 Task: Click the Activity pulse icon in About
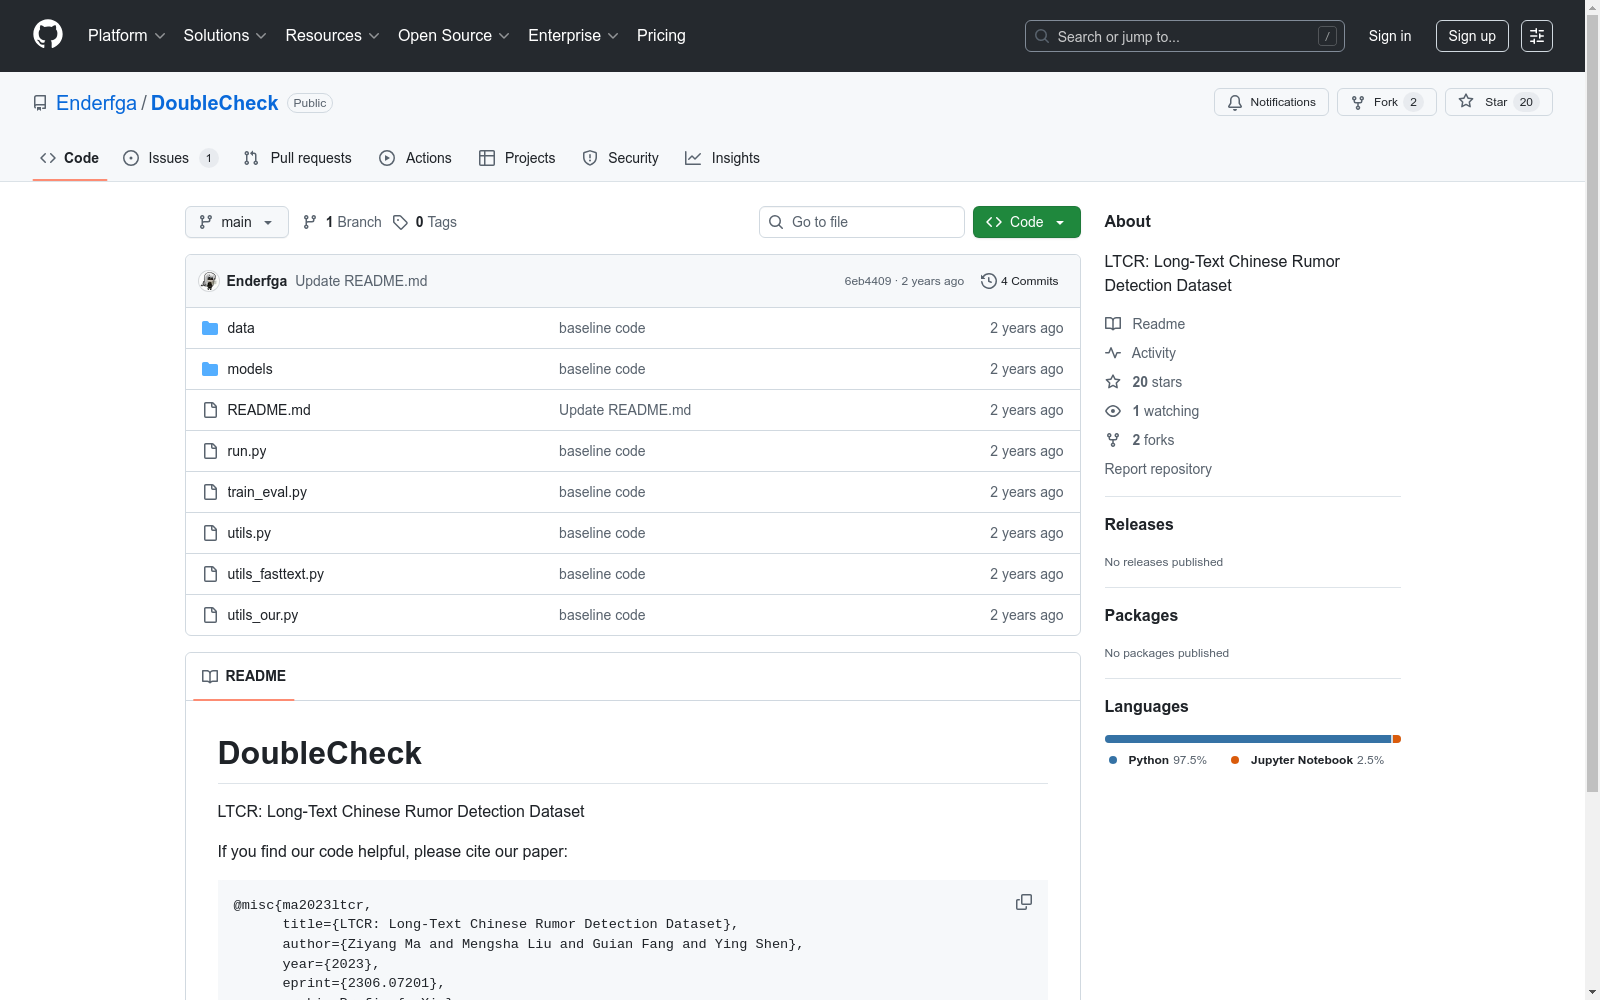(x=1113, y=353)
